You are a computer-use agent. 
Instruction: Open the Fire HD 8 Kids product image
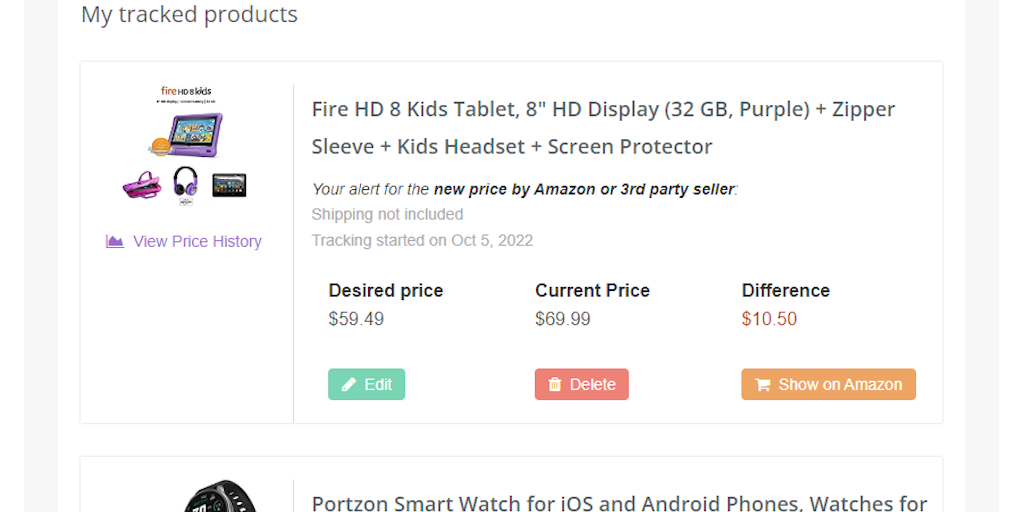click(184, 146)
